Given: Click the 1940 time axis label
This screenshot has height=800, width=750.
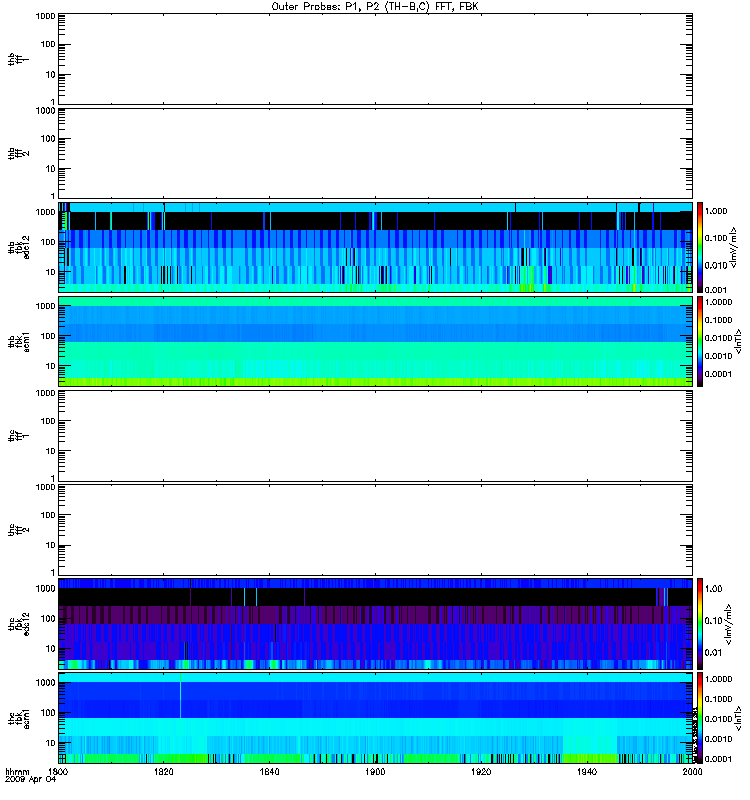Looking at the screenshot, I should point(587,772).
